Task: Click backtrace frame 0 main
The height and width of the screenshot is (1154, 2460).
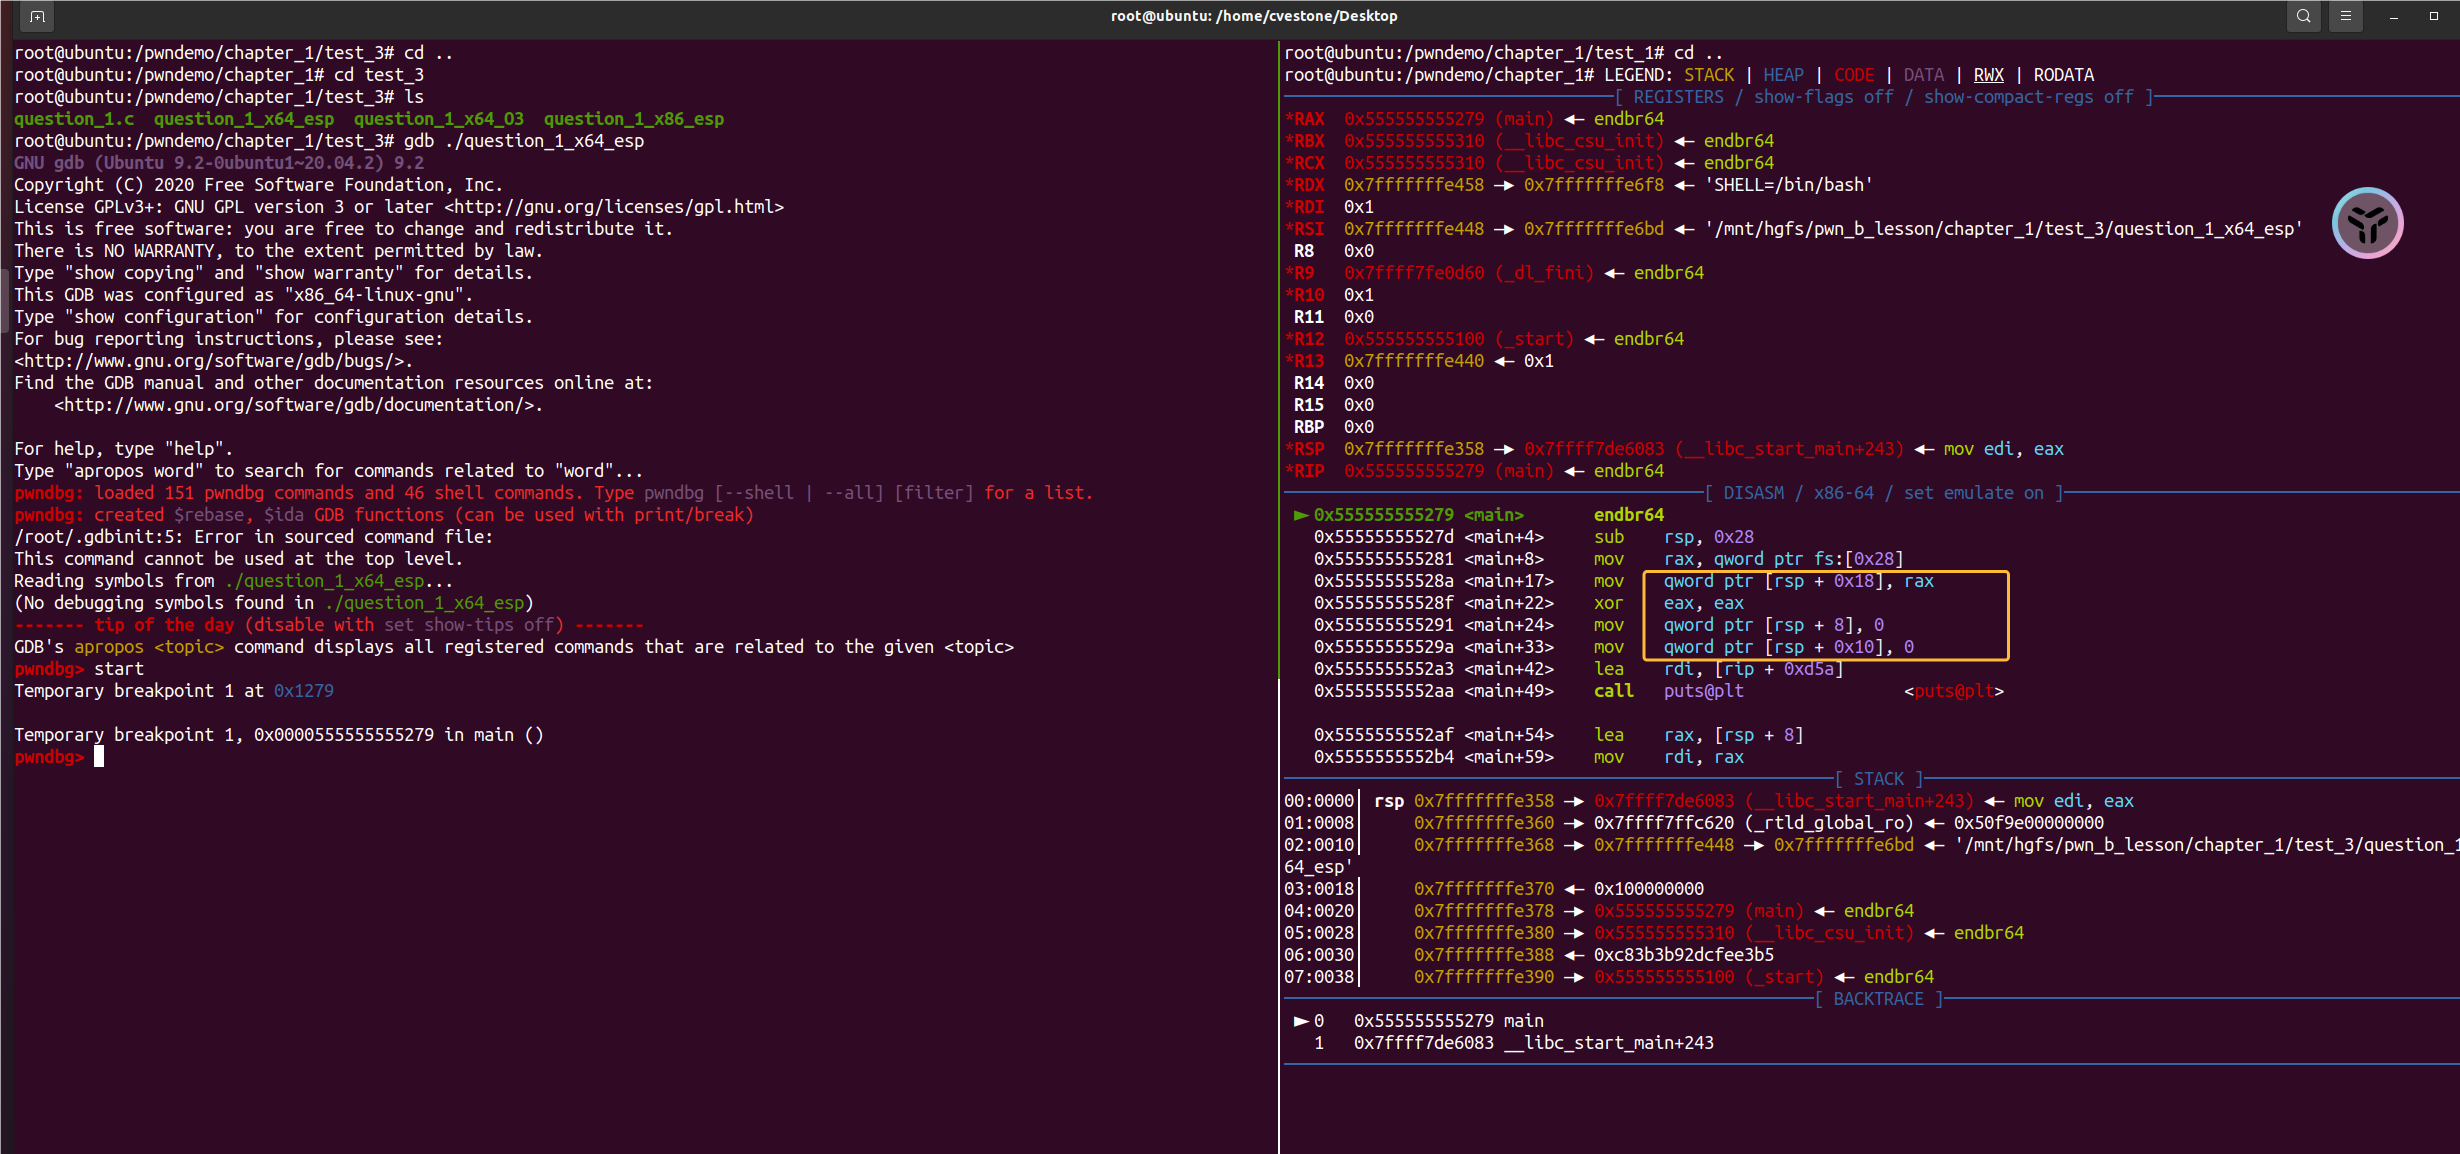Action: click(x=1449, y=1021)
